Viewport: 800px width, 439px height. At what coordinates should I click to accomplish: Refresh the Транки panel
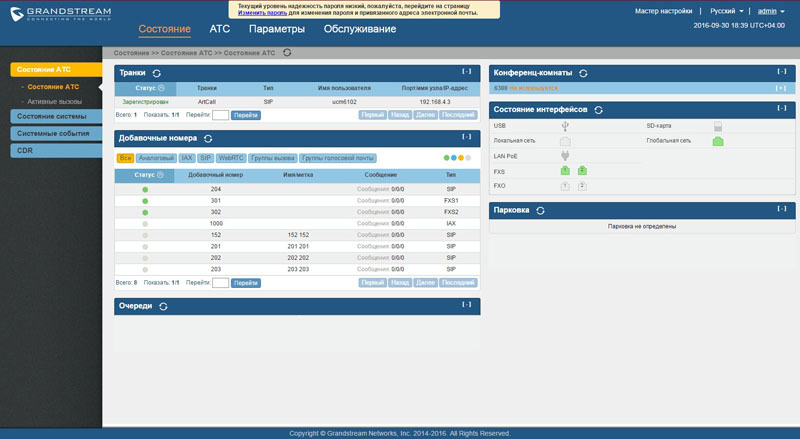tap(157, 74)
